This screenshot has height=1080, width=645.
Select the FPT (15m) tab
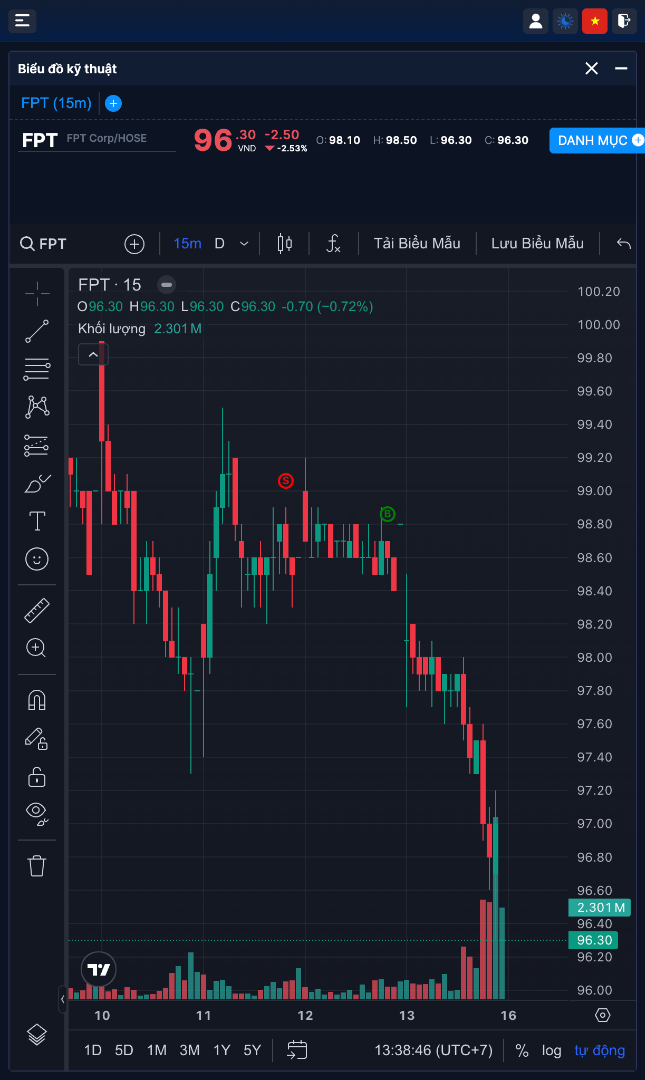click(x=57, y=103)
